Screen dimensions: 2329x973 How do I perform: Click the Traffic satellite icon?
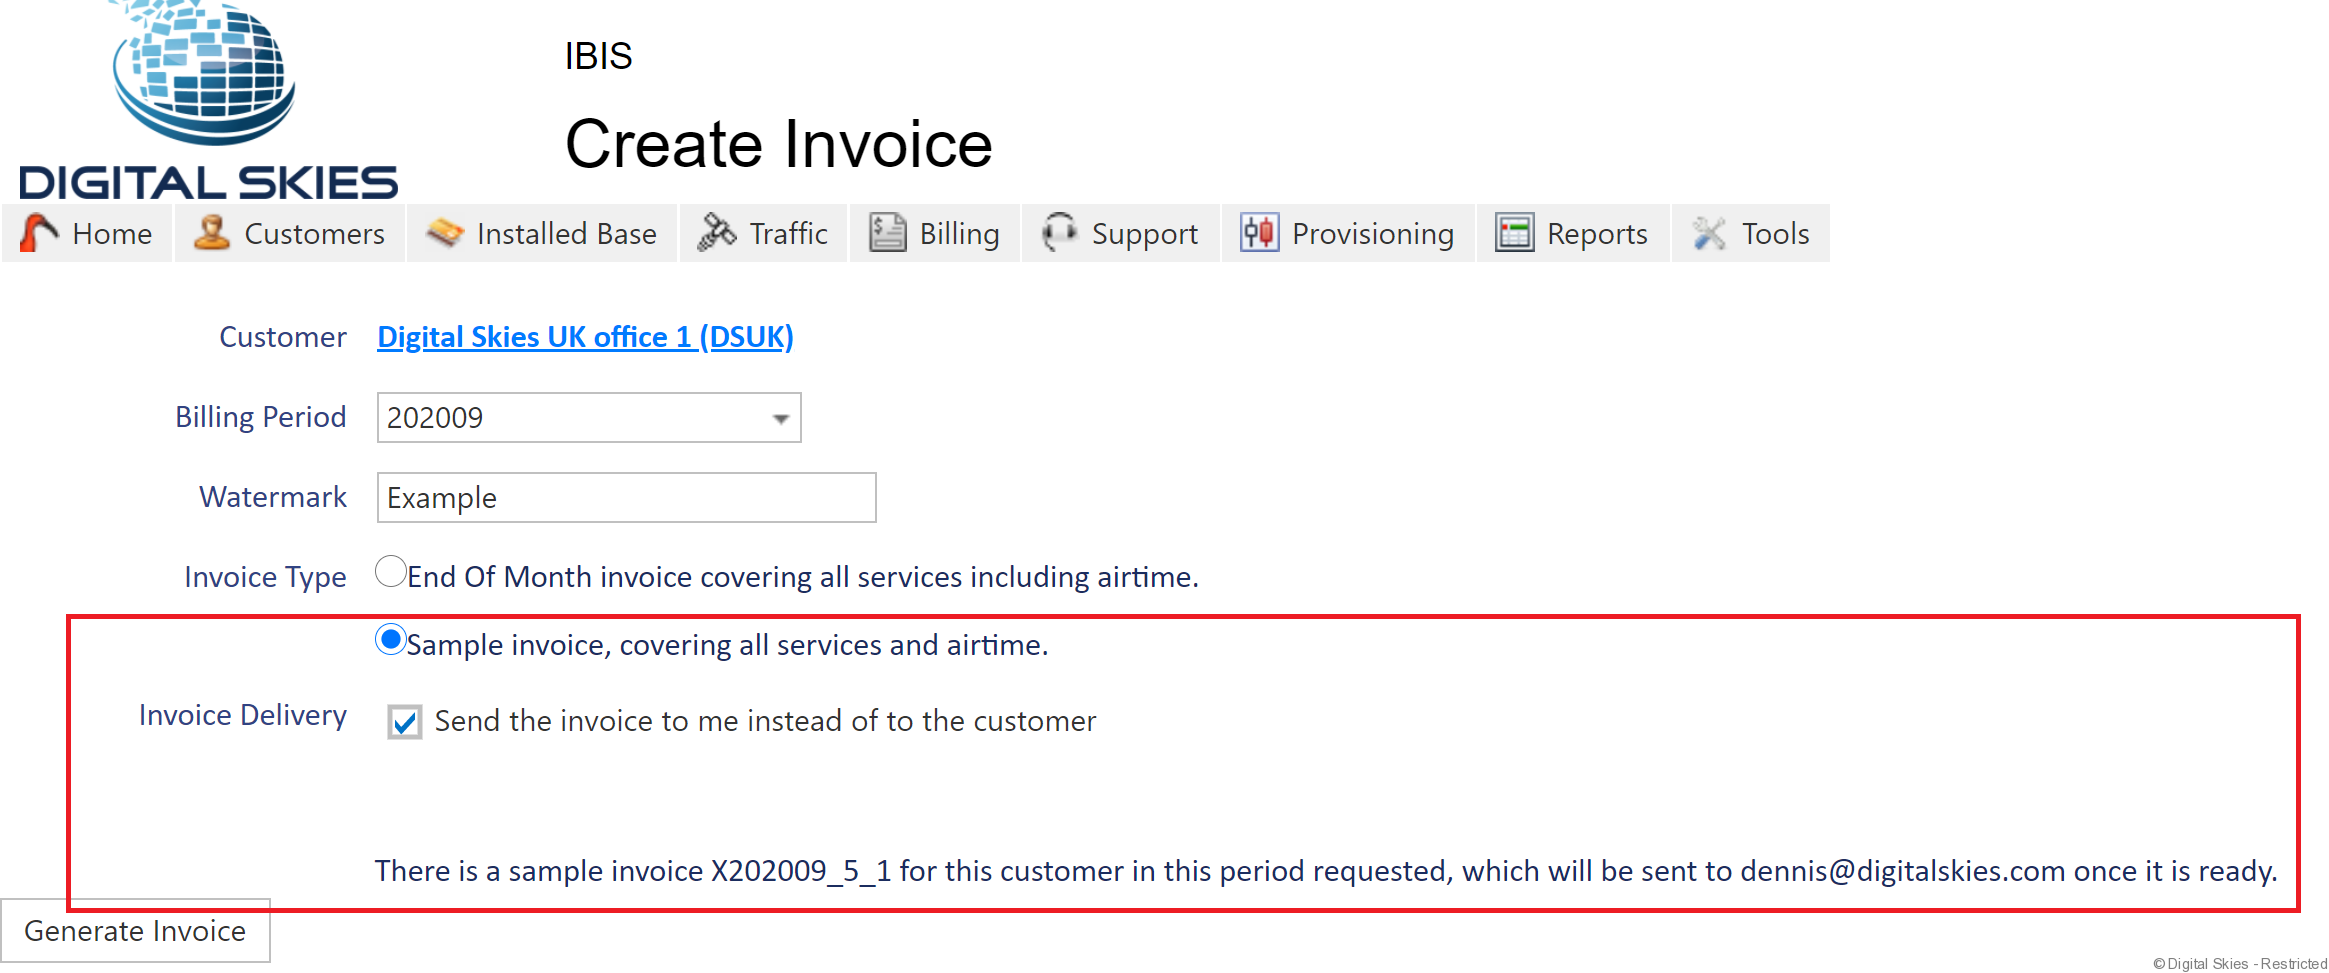point(716,233)
